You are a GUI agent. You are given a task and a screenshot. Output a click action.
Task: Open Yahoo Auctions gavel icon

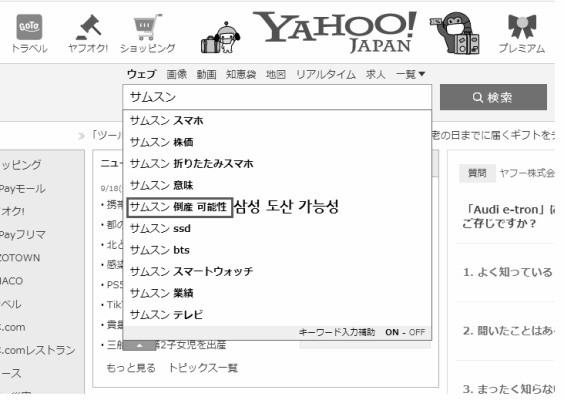coord(88,34)
